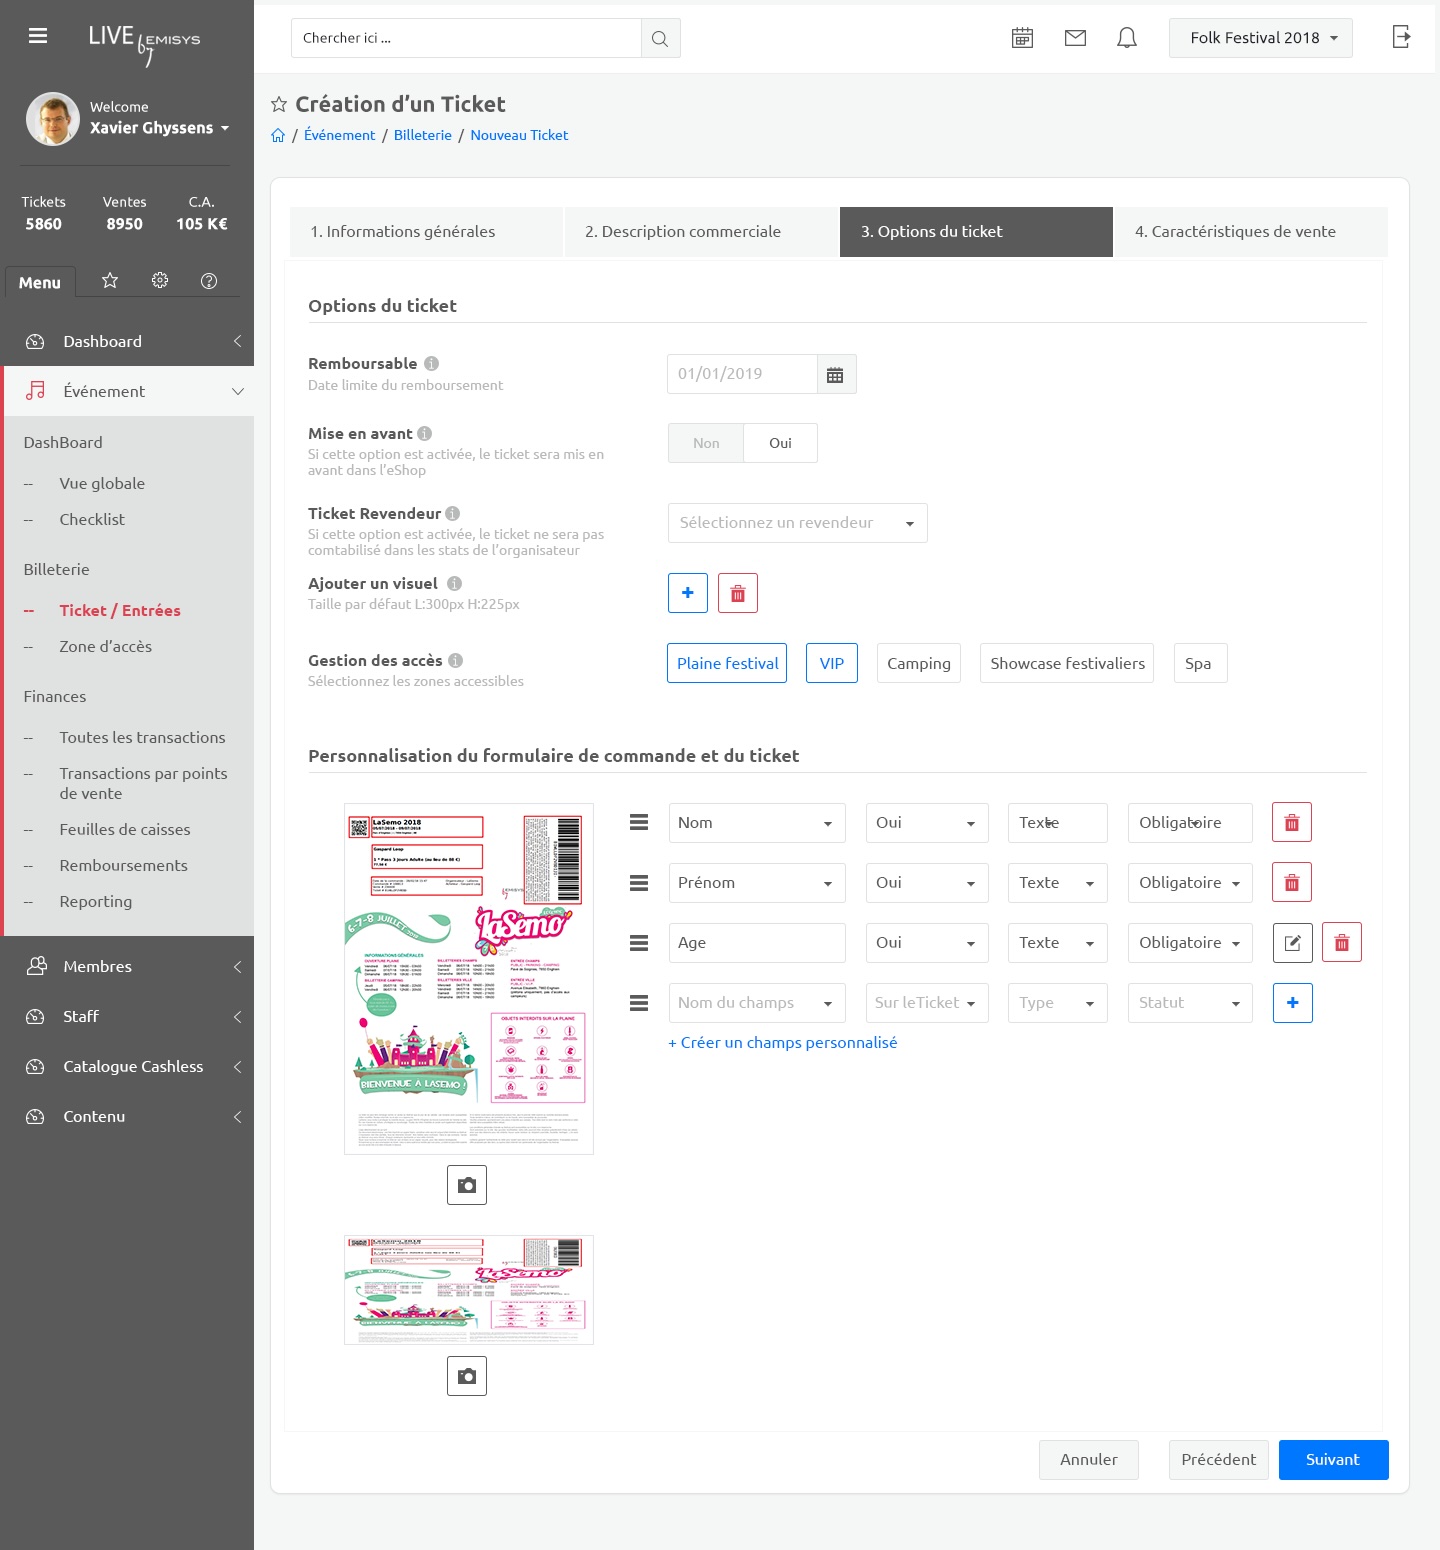Screen dimensions: 1440x1550
Task: Click the camera button under the small ticket preview
Action: (467, 1376)
